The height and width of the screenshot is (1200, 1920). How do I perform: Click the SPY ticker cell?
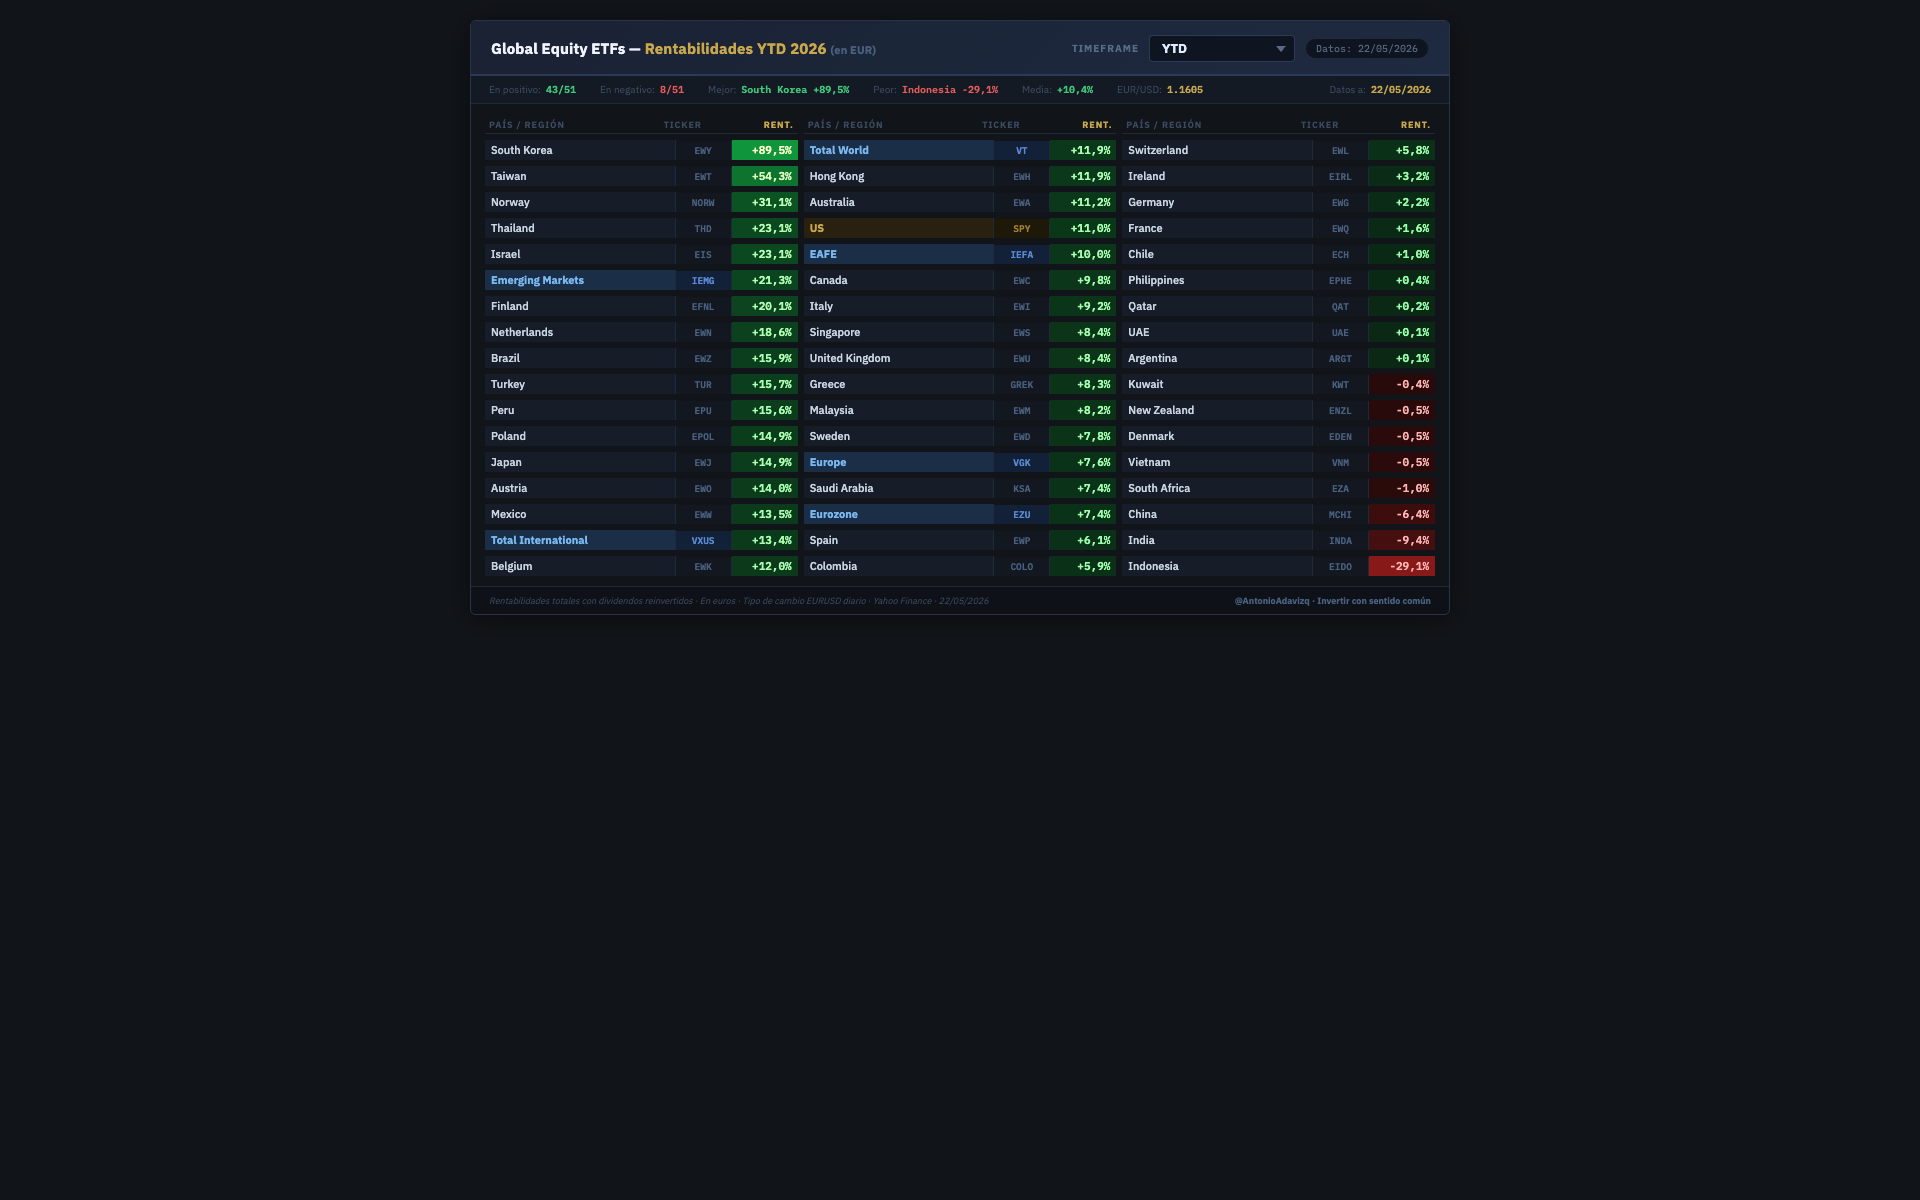pyautogui.click(x=1021, y=228)
